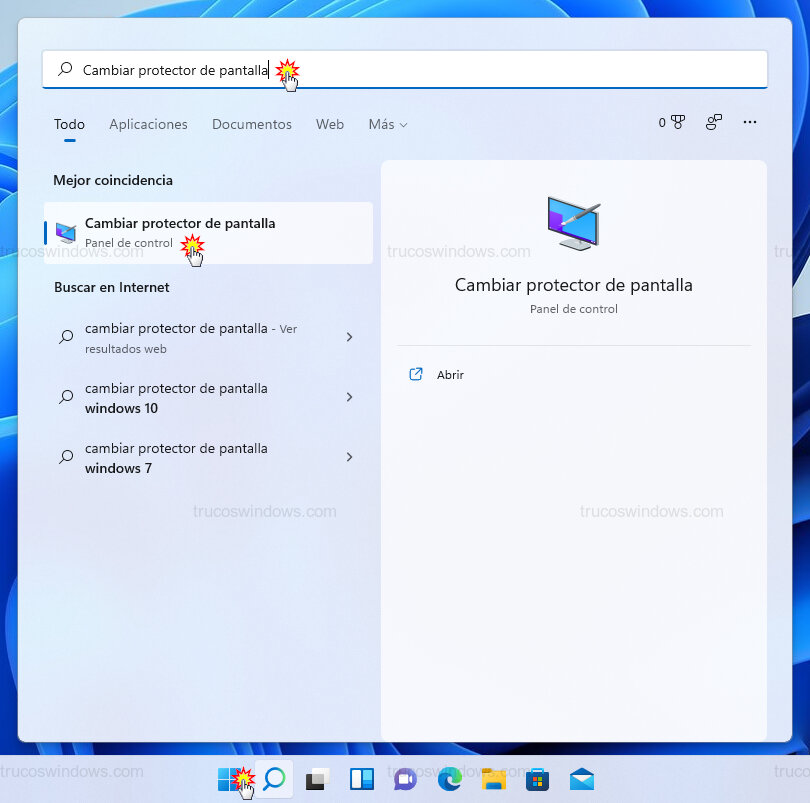Open account options via the people icon
Viewport: 810px width, 803px height.
click(713, 122)
